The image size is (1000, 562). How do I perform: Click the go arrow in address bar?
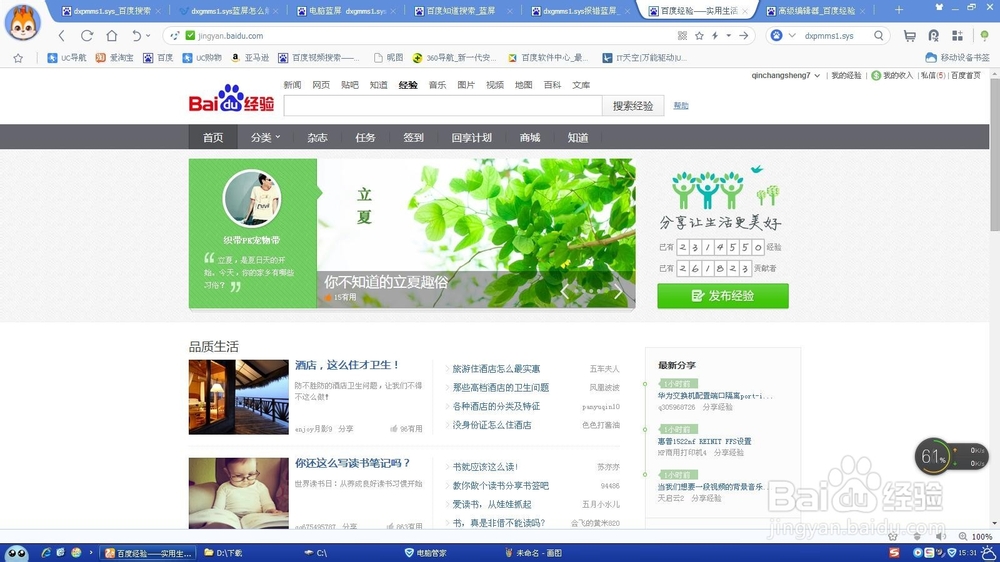click(744, 36)
